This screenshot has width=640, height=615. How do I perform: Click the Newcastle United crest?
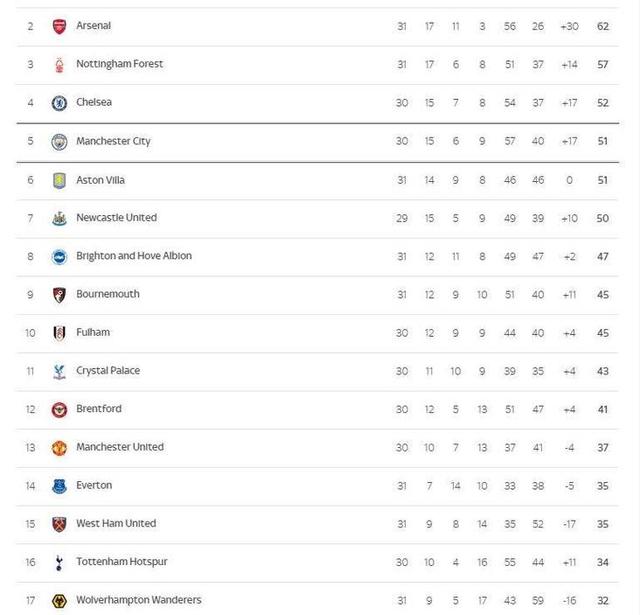pyautogui.click(x=59, y=218)
